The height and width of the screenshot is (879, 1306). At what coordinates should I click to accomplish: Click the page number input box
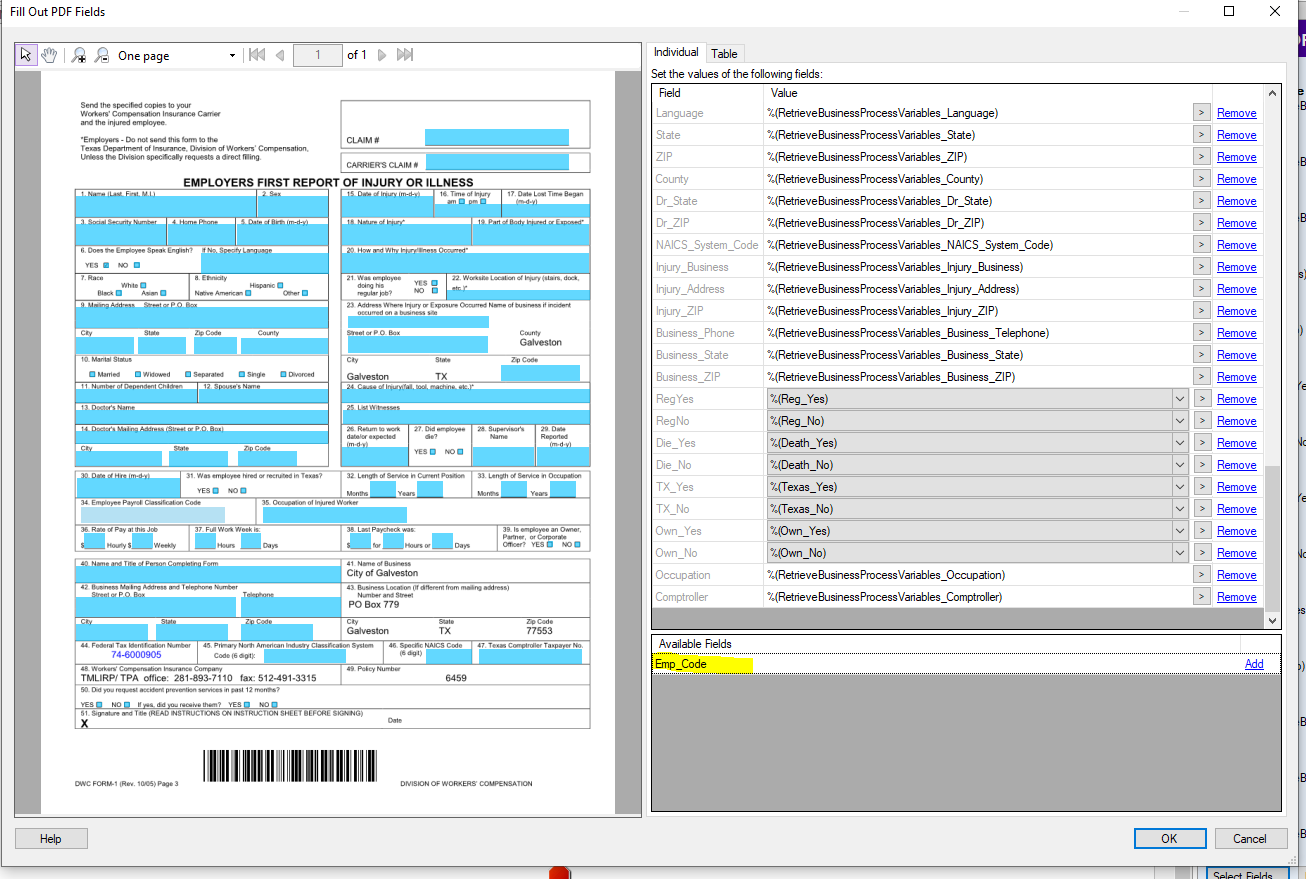318,55
